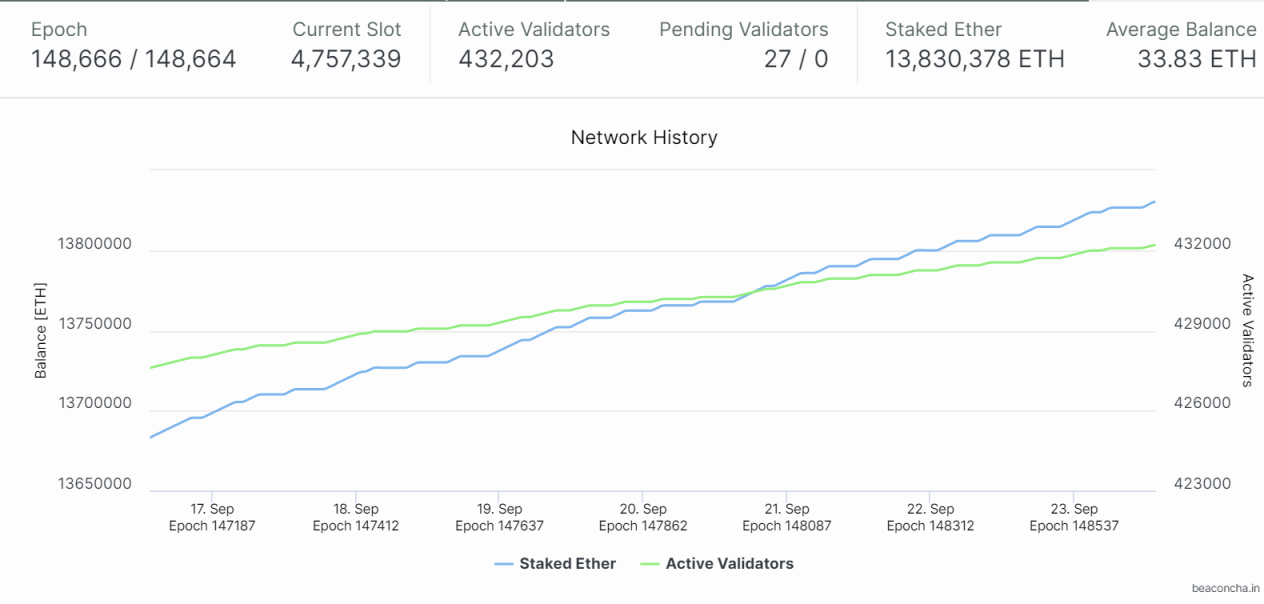Click the Current Slot number 4,757,339
1264x604 pixels.
pos(346,60)
